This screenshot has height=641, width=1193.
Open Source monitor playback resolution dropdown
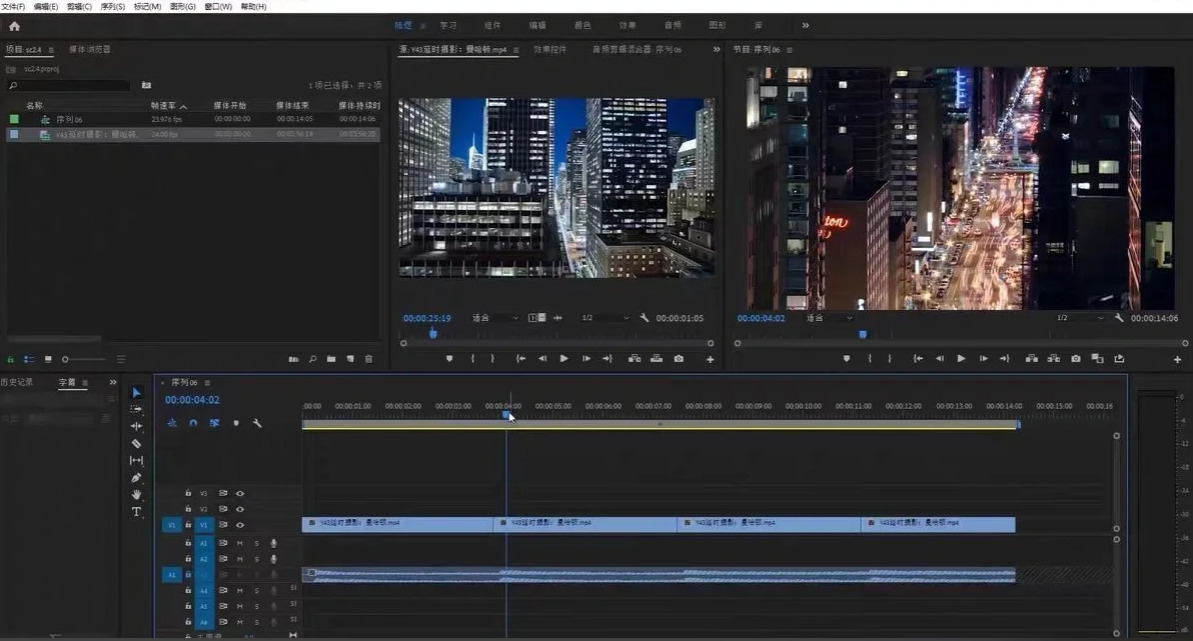(x=606, y=317)
